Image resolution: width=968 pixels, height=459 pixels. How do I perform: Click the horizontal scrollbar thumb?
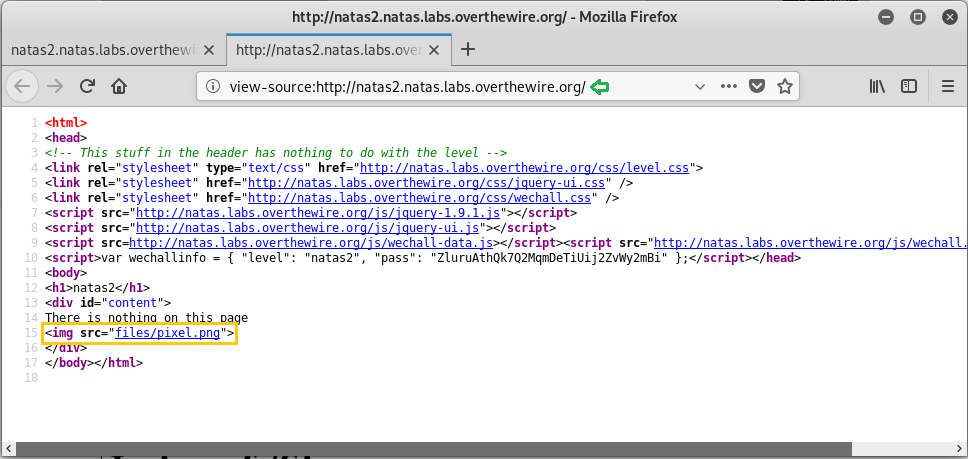(x=432, y=449)
